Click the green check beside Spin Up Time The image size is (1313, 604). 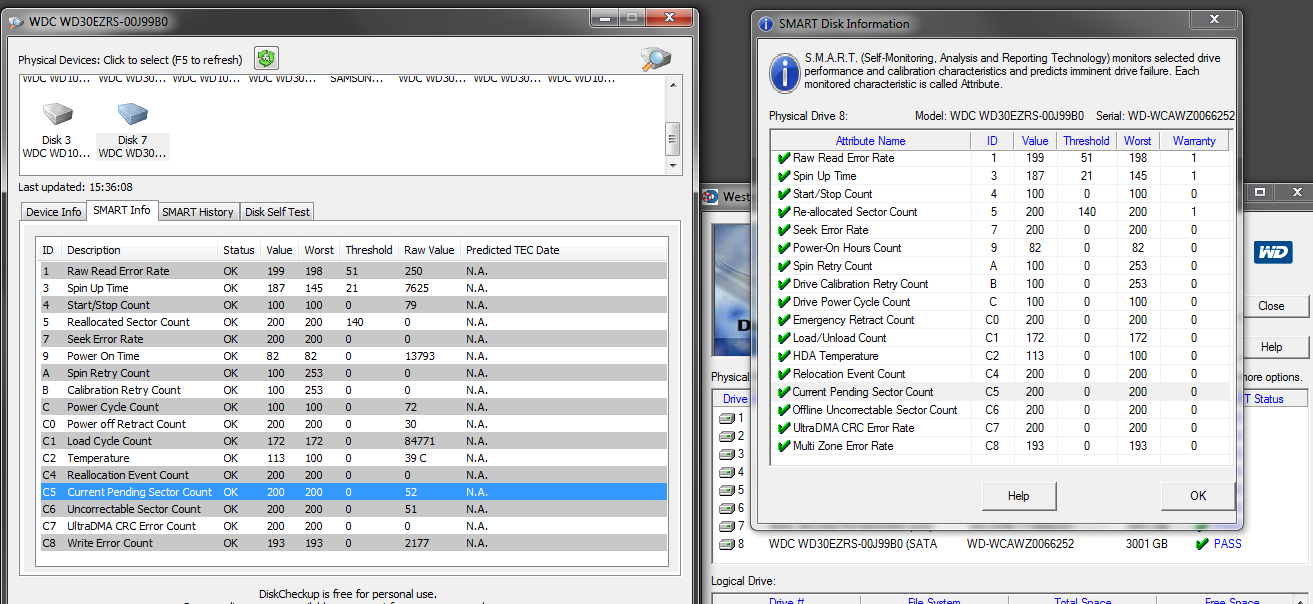coord(783,176)
